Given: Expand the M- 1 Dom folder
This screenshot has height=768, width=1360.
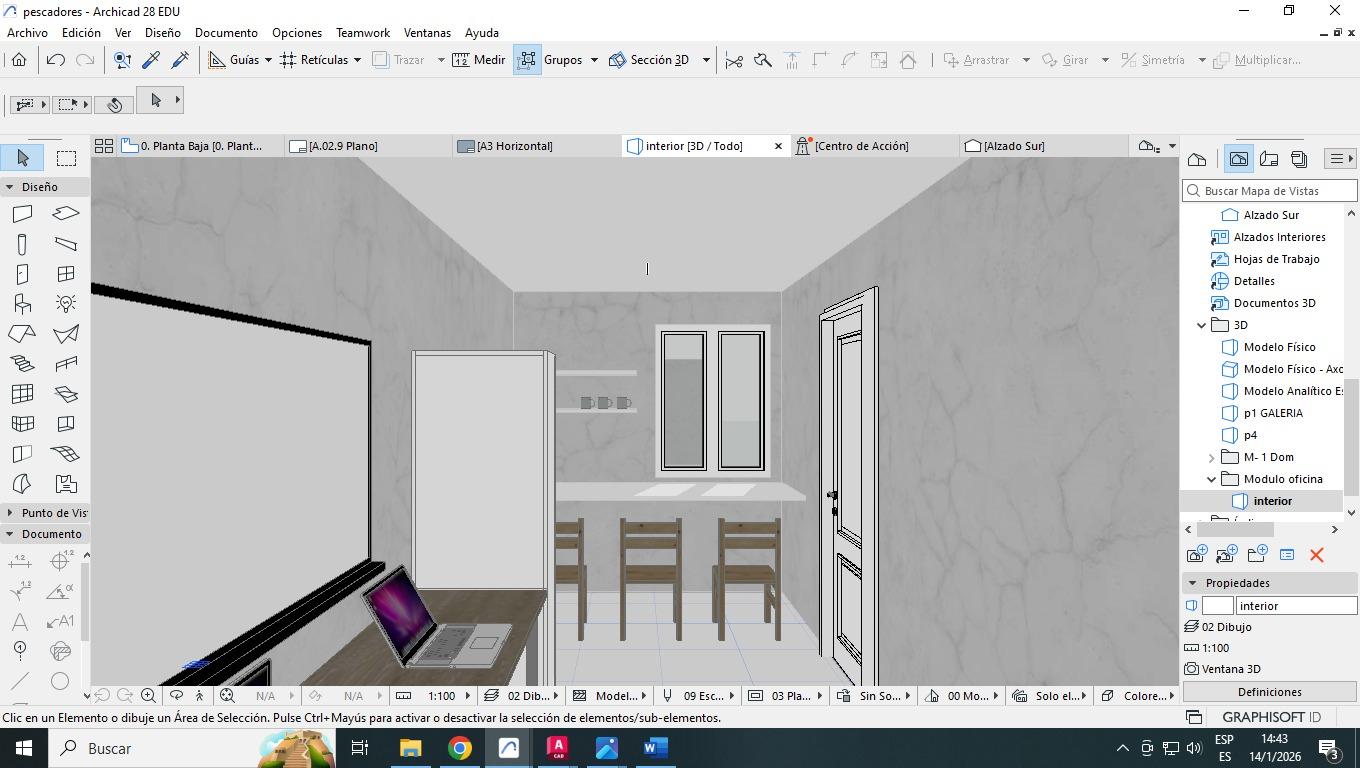Looking at the screenshot, I should (1211, 457).
